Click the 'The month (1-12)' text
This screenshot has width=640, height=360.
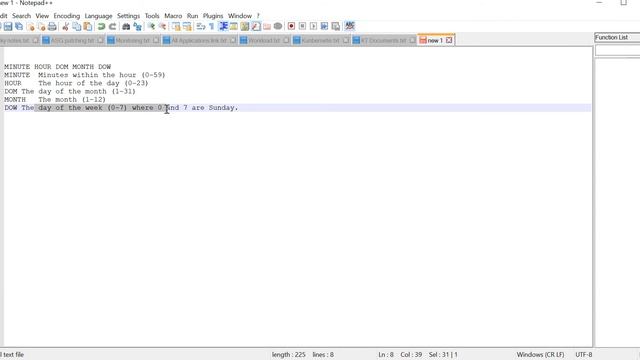[x=72, y=100]
